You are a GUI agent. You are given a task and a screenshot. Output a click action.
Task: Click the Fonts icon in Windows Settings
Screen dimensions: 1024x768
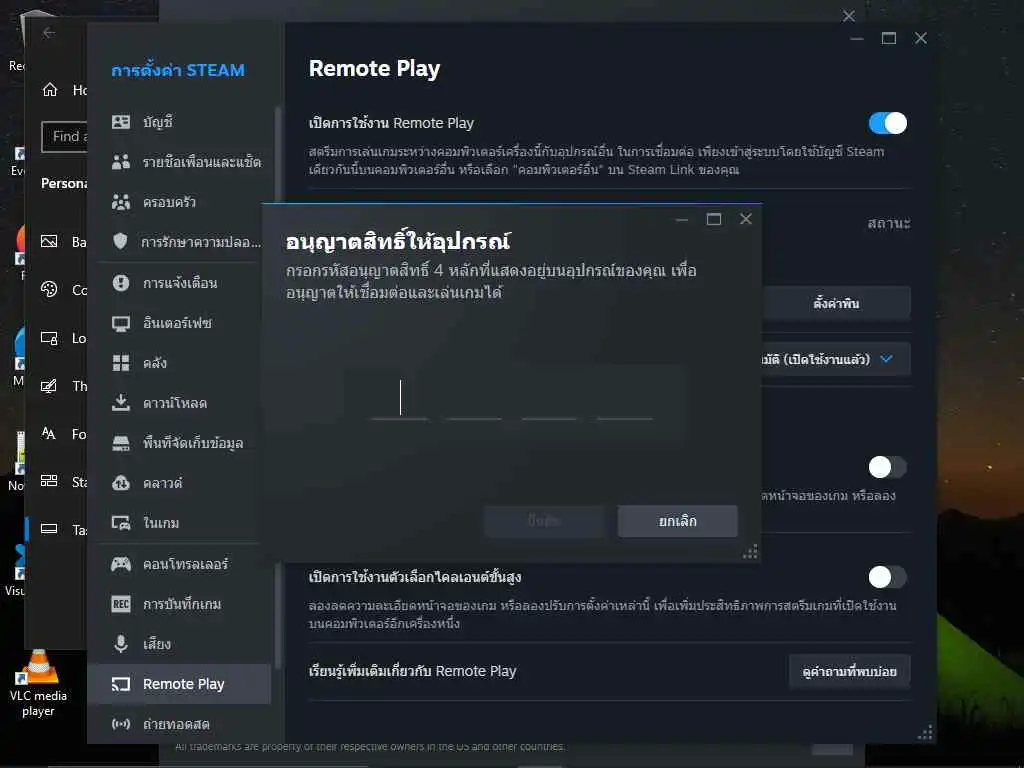(49, 433)
